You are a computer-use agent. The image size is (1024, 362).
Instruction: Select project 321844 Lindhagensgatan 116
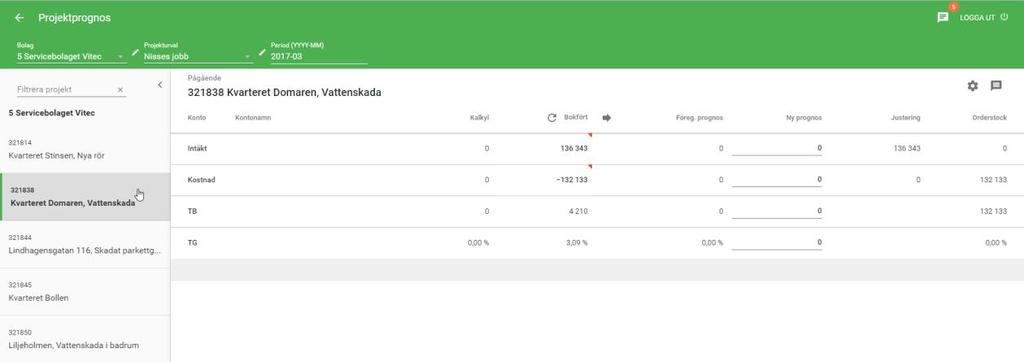pos(85,244)
